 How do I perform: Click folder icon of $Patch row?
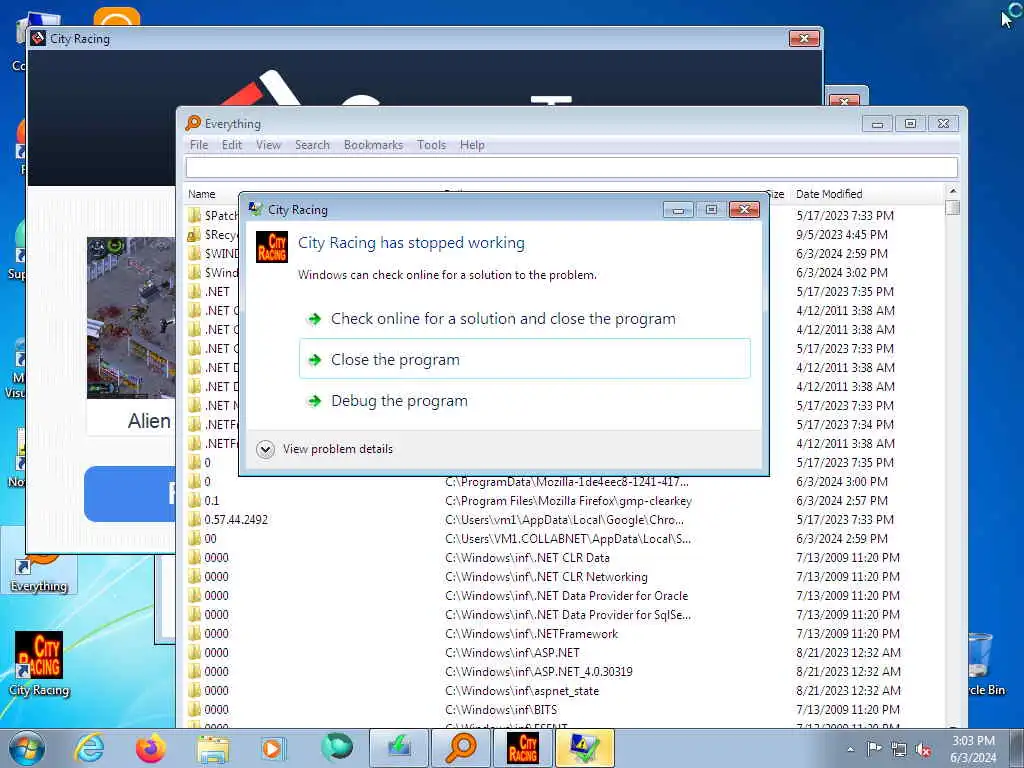tap(194, 216)
